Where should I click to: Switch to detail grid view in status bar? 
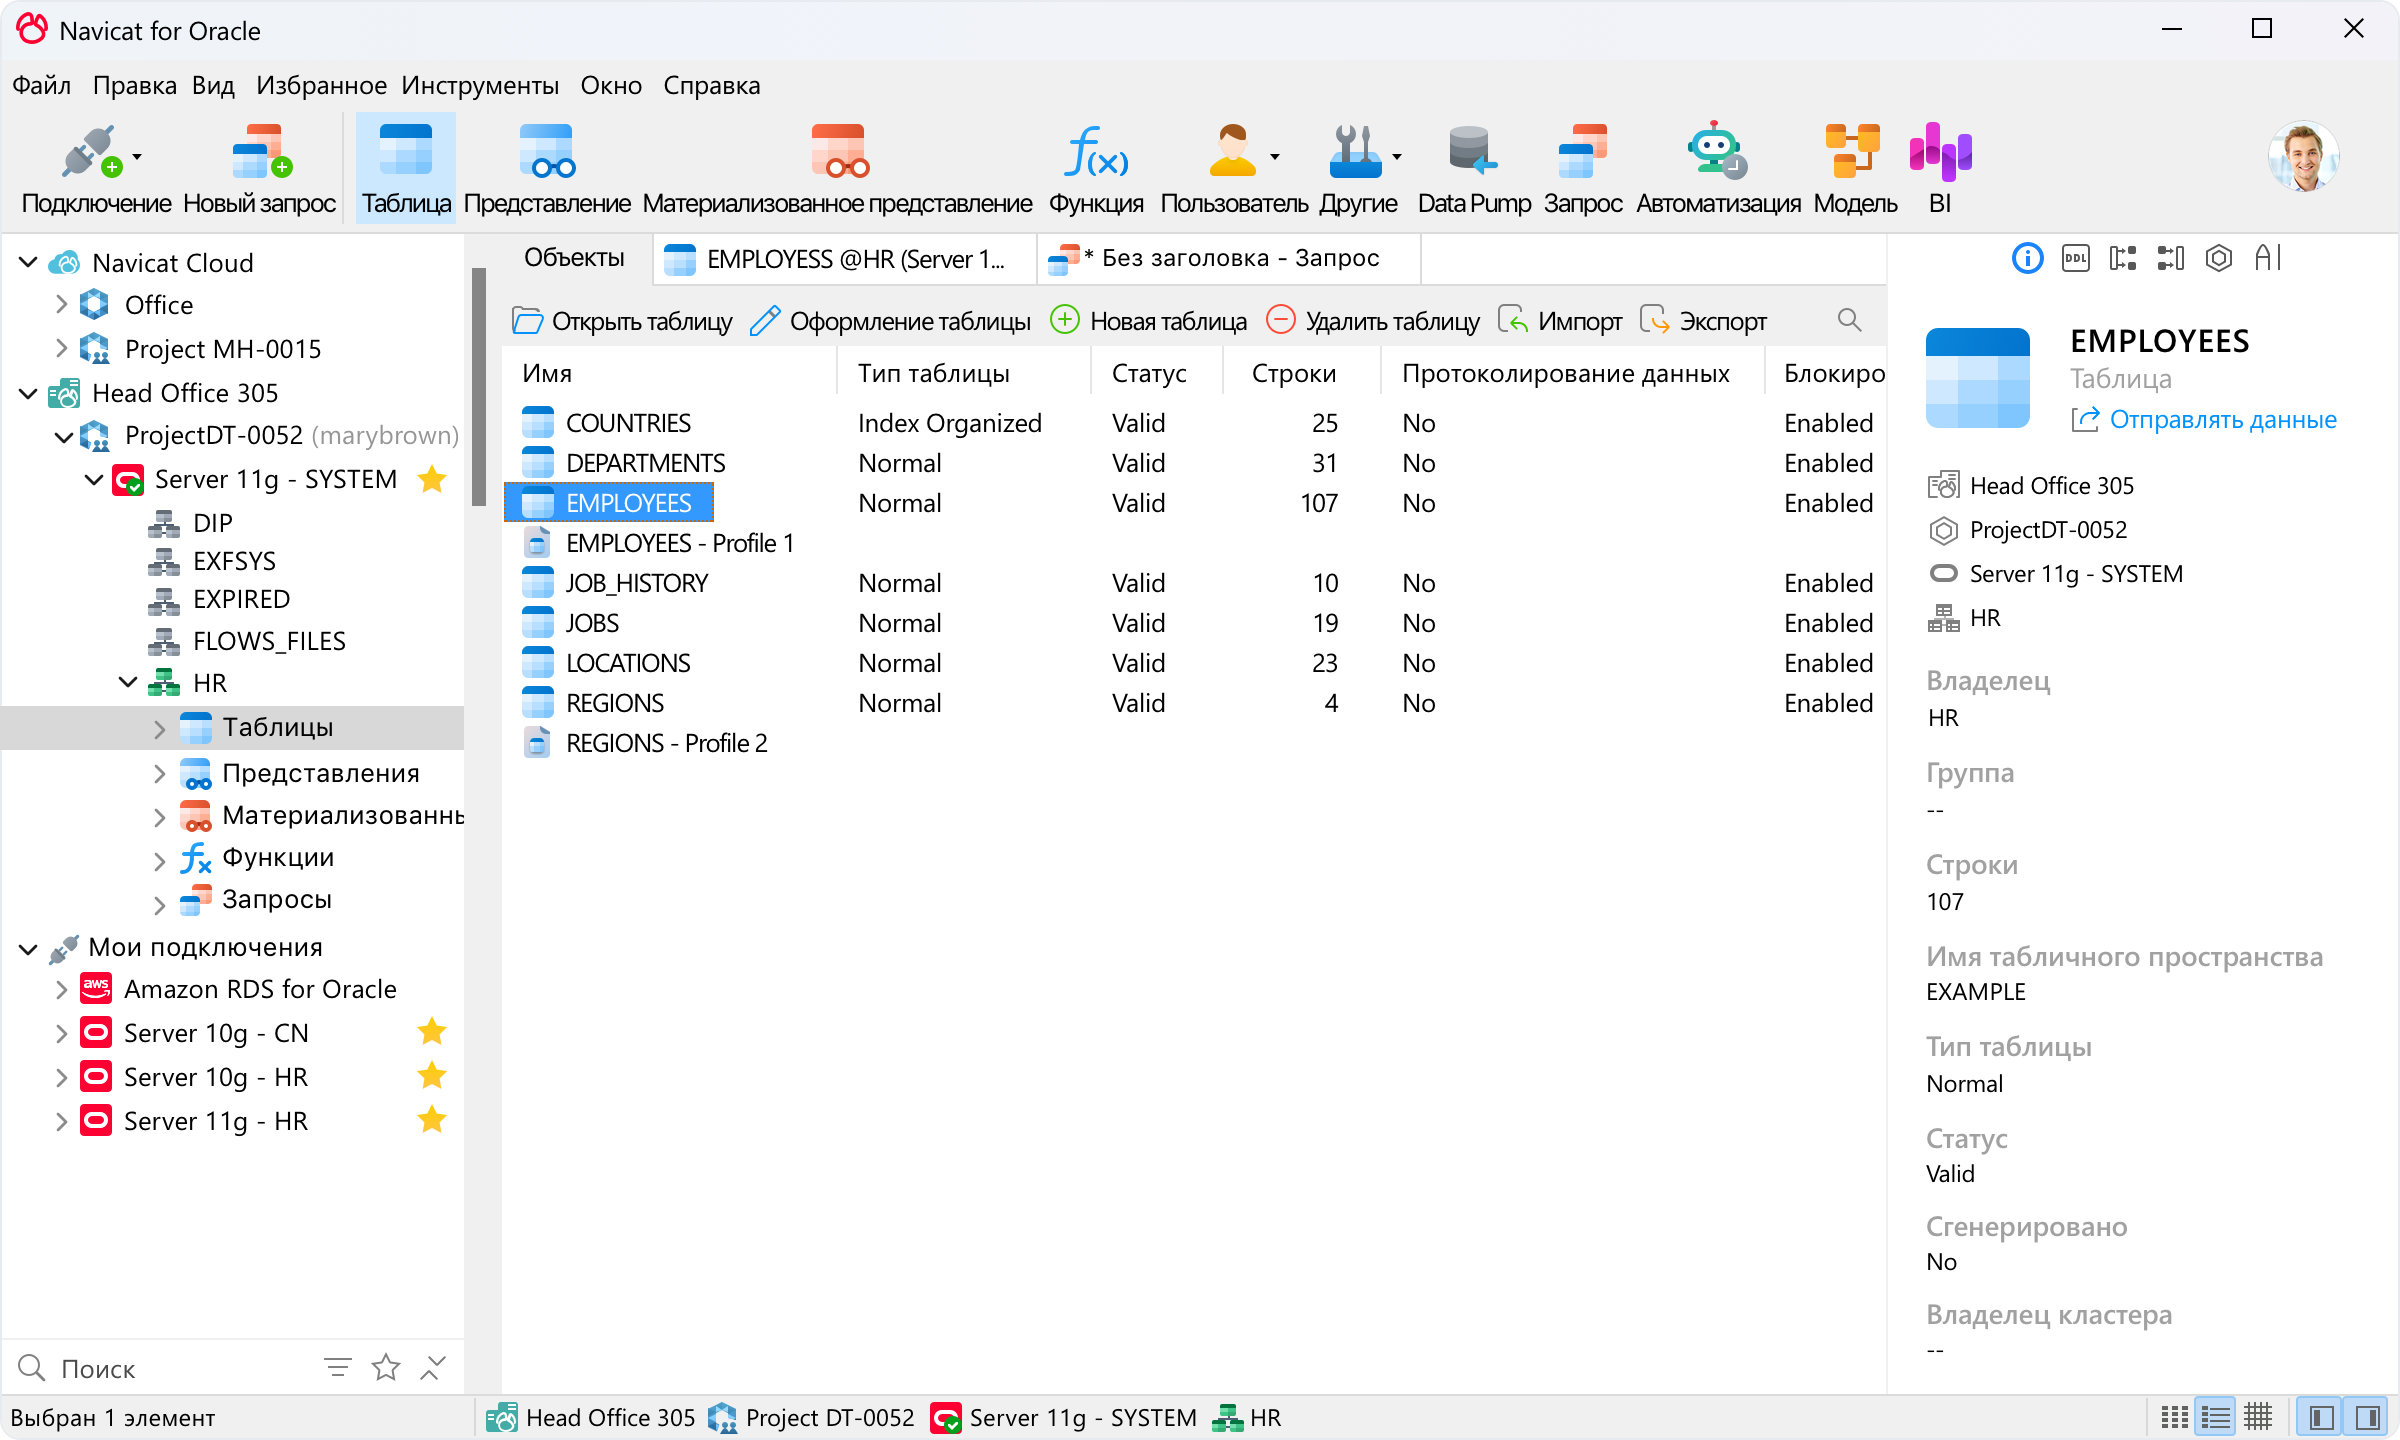pos(2258,1417)
